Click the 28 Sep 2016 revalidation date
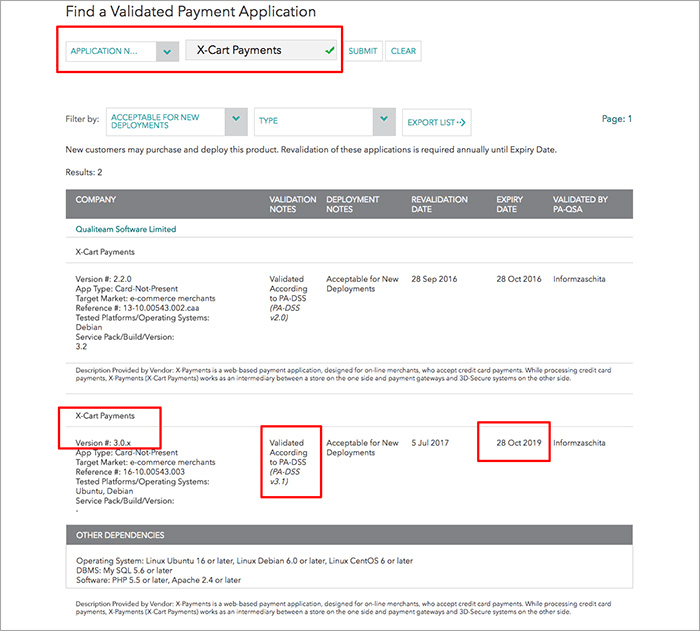The width and height of the screenshot is (700, 631). (434, 279)
